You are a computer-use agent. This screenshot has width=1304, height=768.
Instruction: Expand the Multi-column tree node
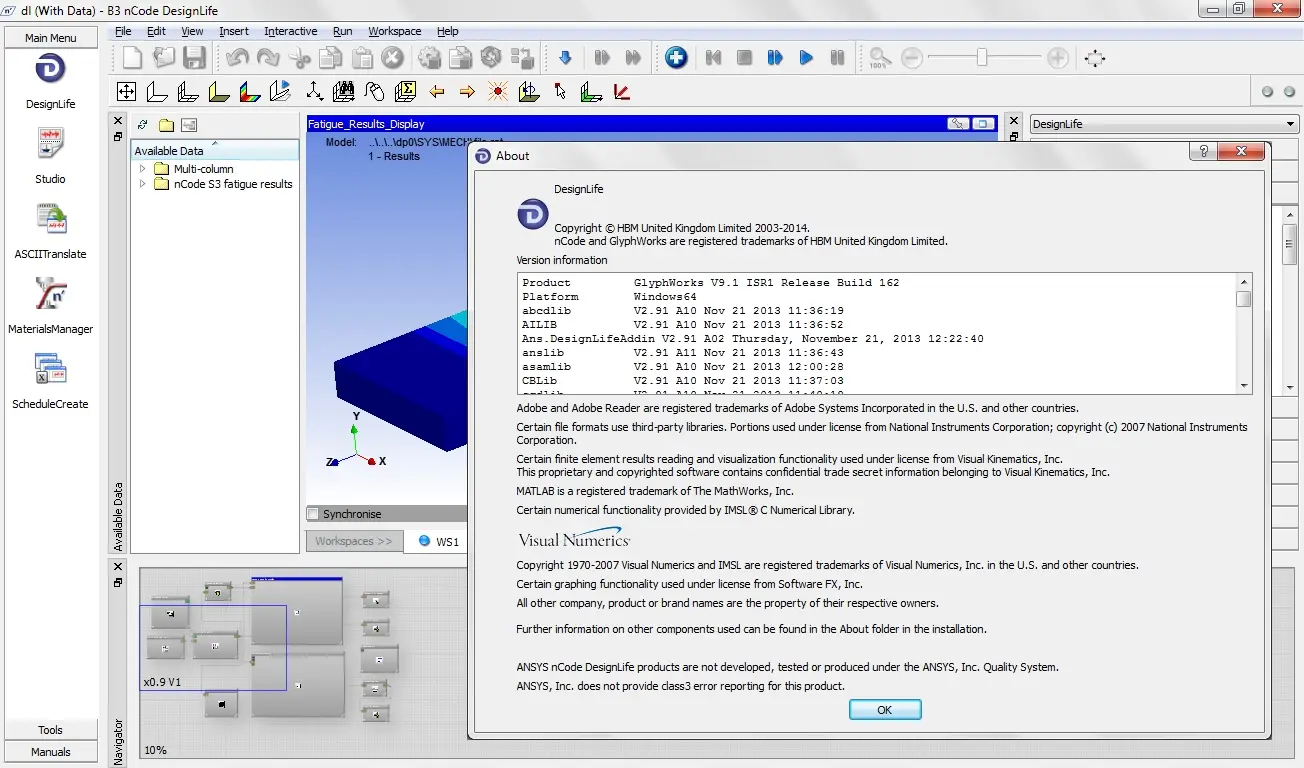click(x=143, y=169)
